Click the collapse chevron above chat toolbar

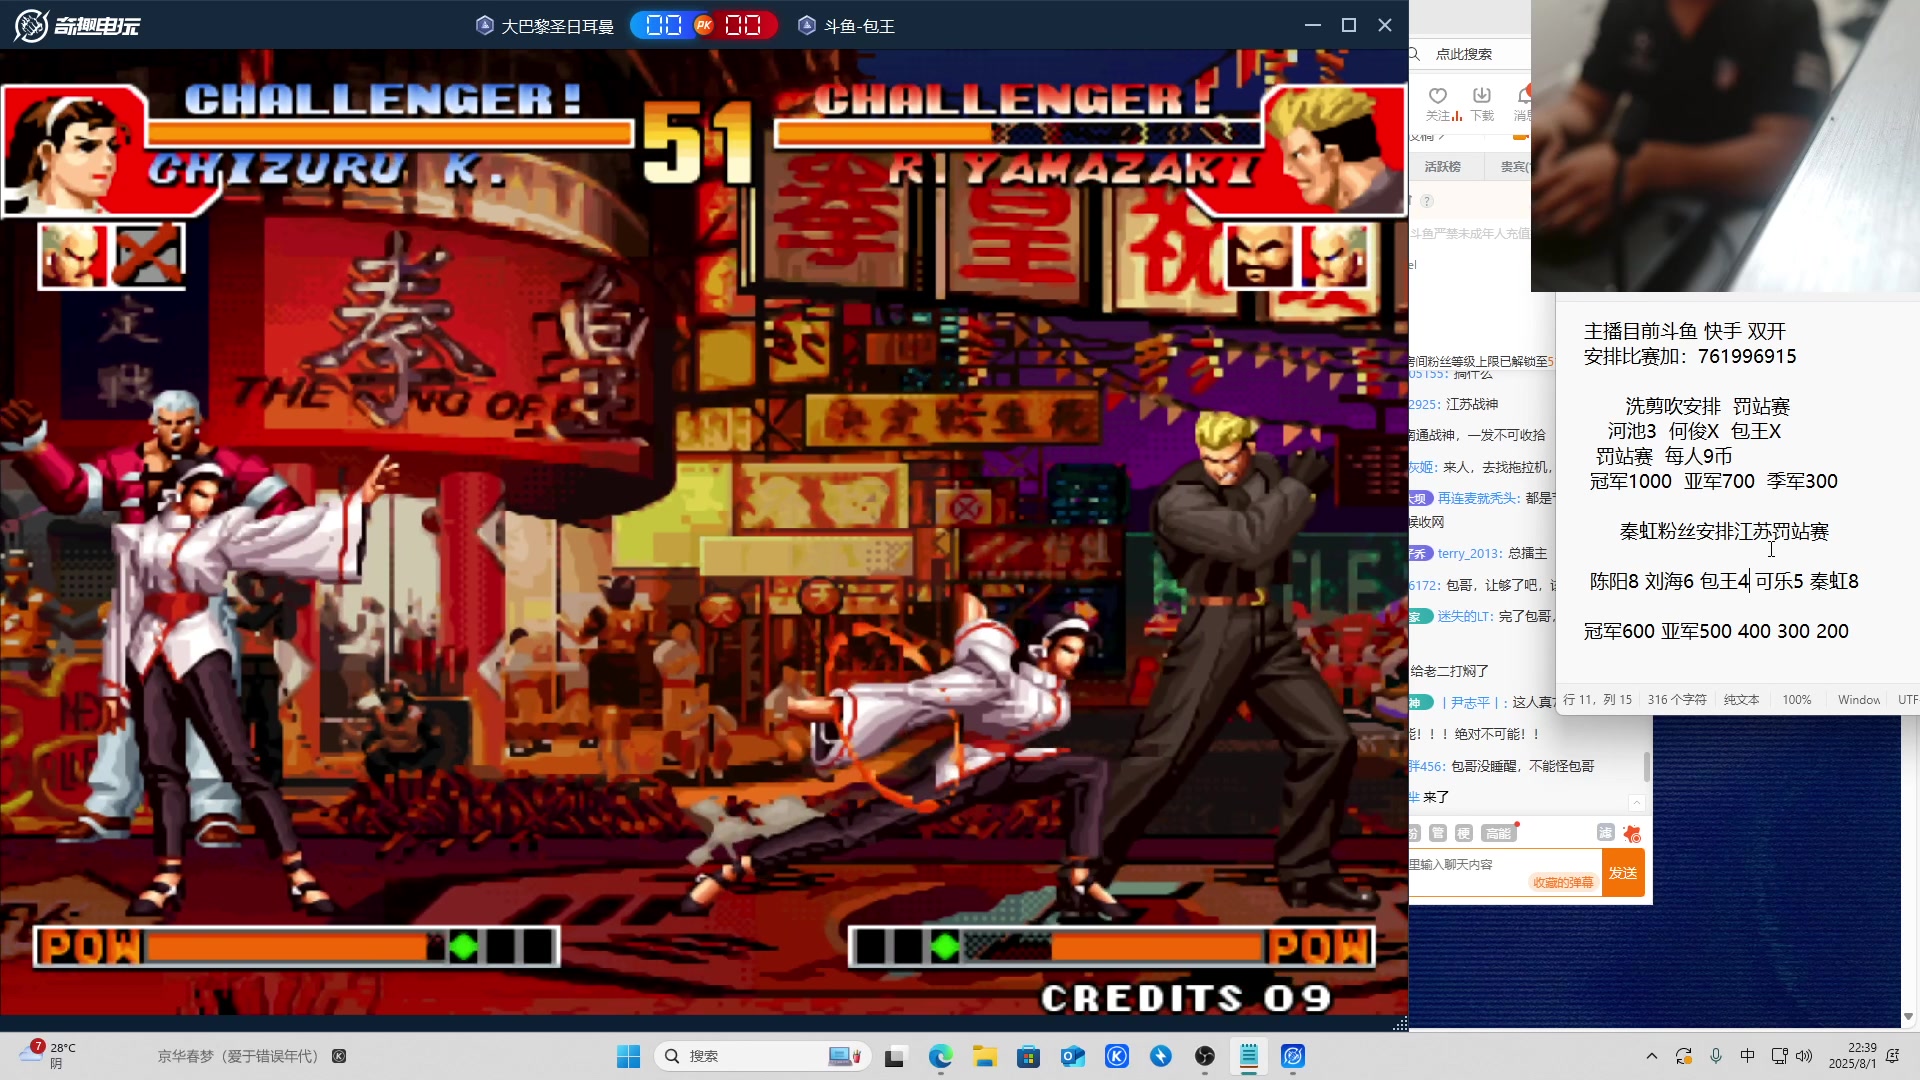(1637, 803)
